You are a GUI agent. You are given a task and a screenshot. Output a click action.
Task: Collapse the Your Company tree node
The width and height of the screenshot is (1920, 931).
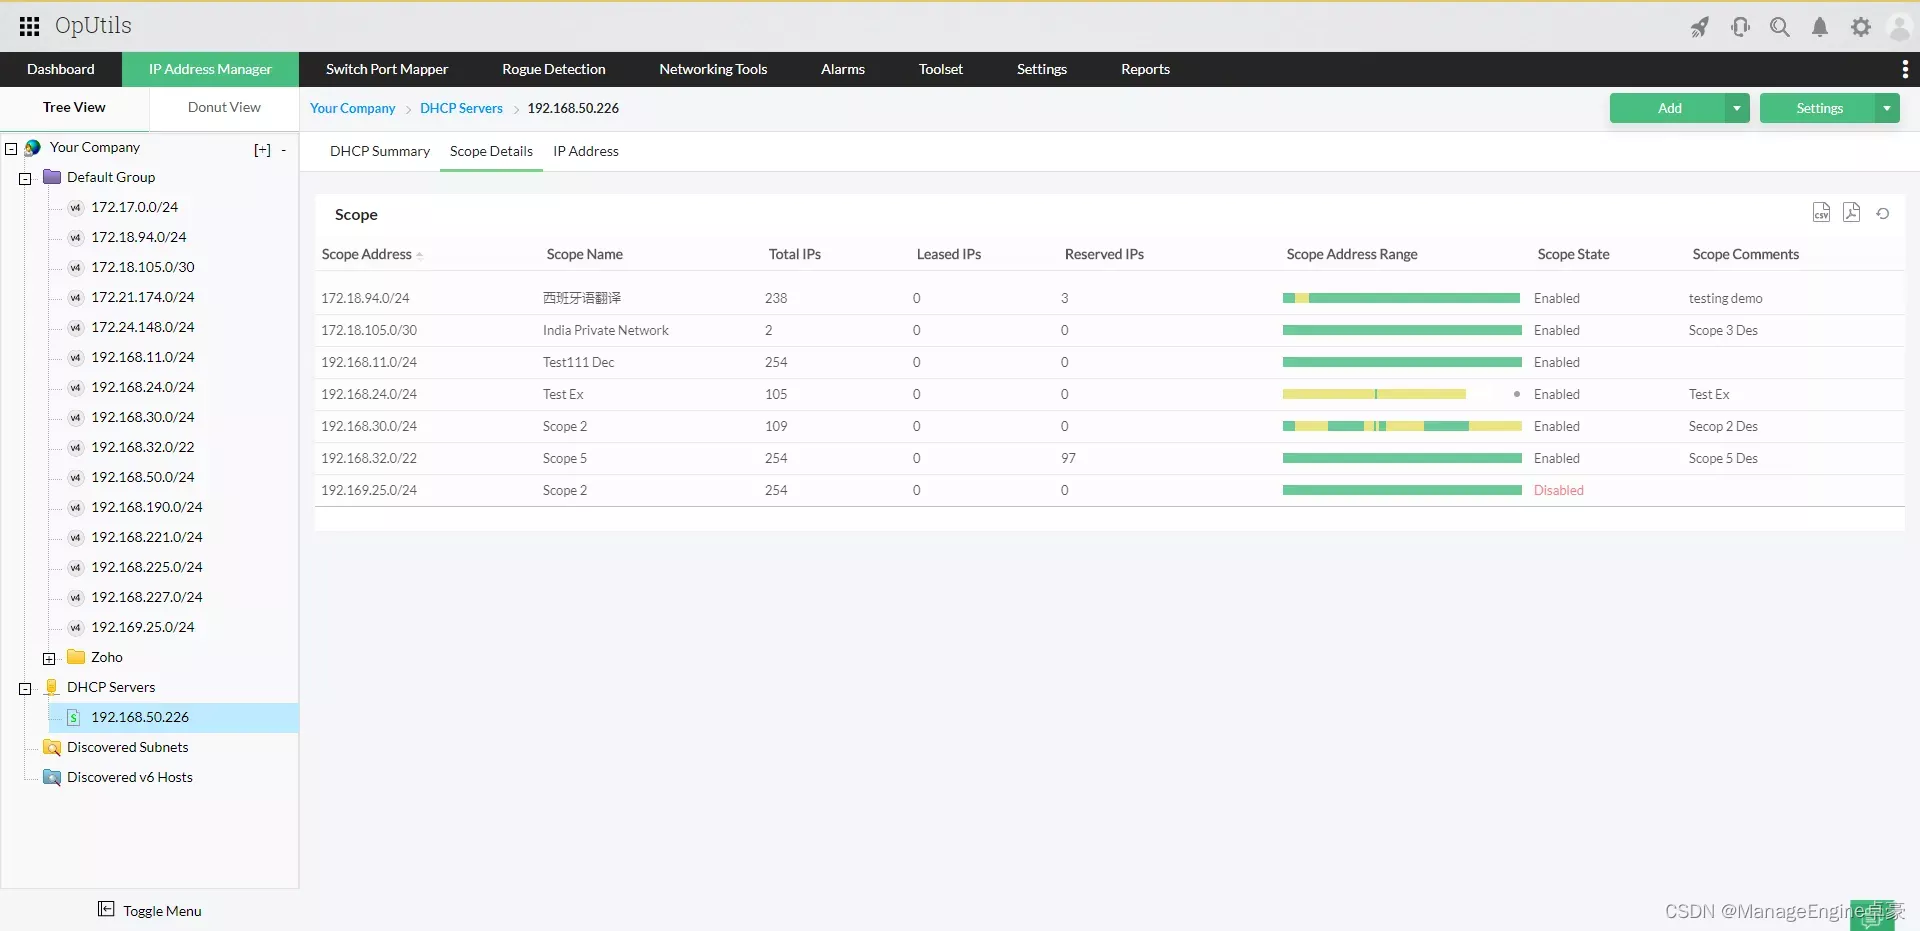click(11, 149)
